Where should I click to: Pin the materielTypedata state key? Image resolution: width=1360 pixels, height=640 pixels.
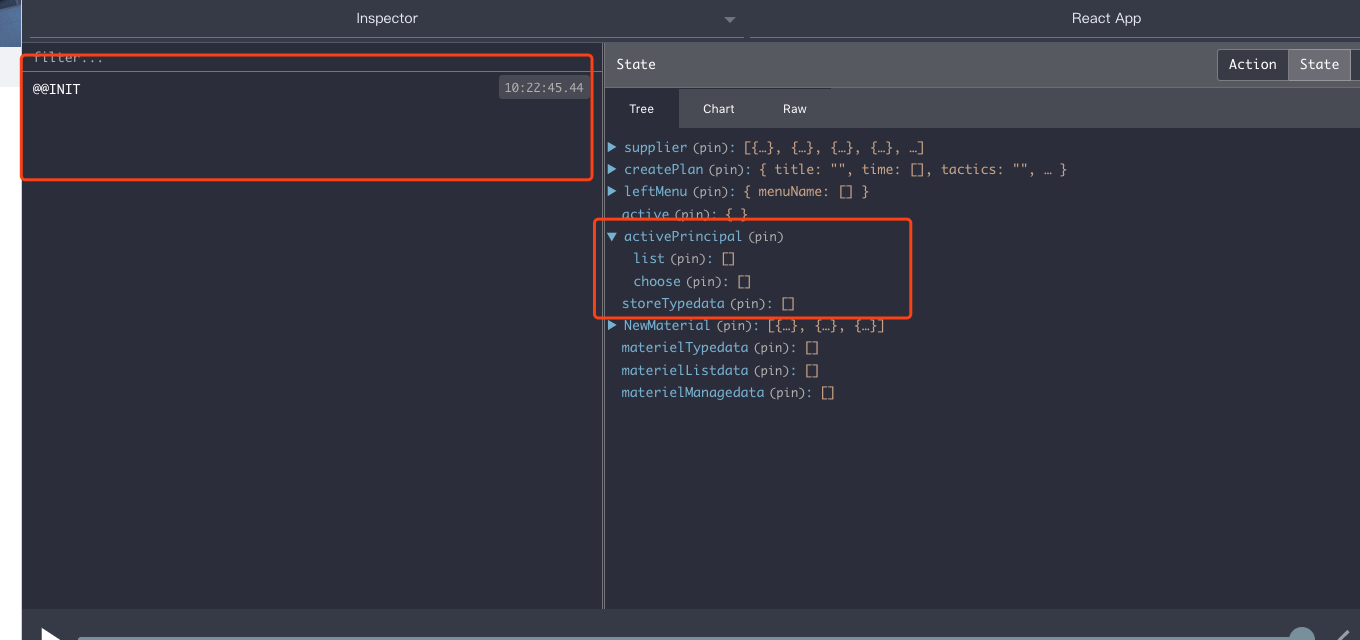774,348
